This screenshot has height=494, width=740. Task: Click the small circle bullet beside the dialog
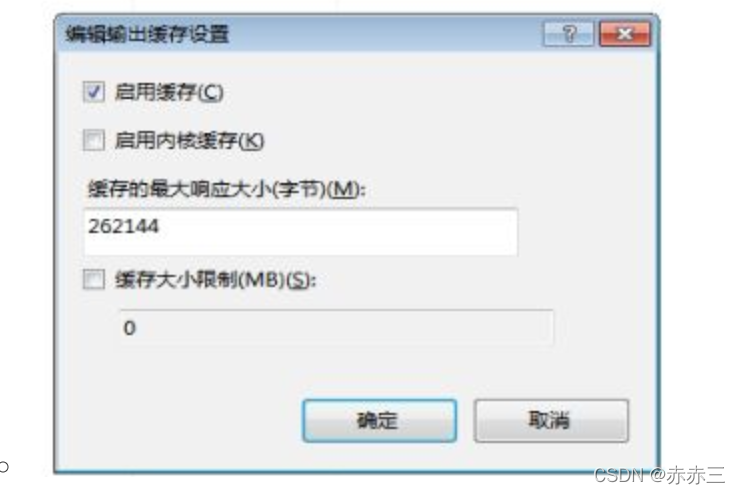point(4,467)
